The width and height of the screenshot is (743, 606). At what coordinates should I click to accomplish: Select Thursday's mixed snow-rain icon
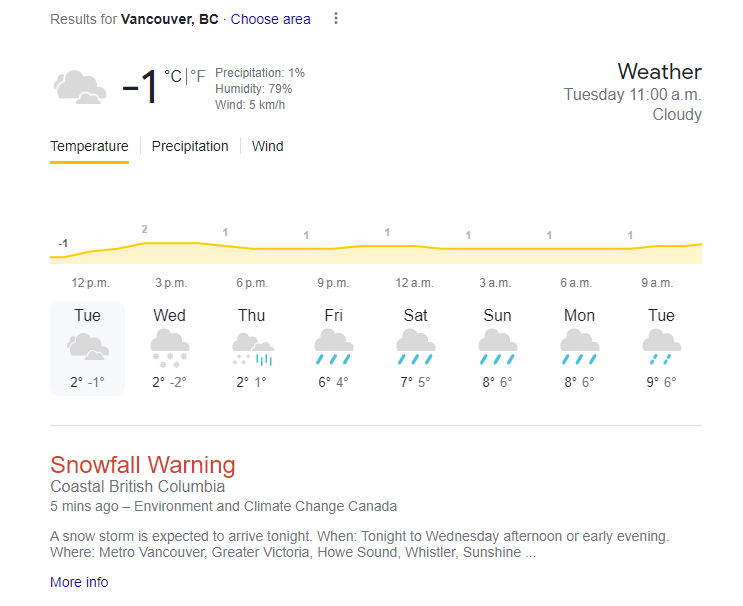[x=253, y=349]
